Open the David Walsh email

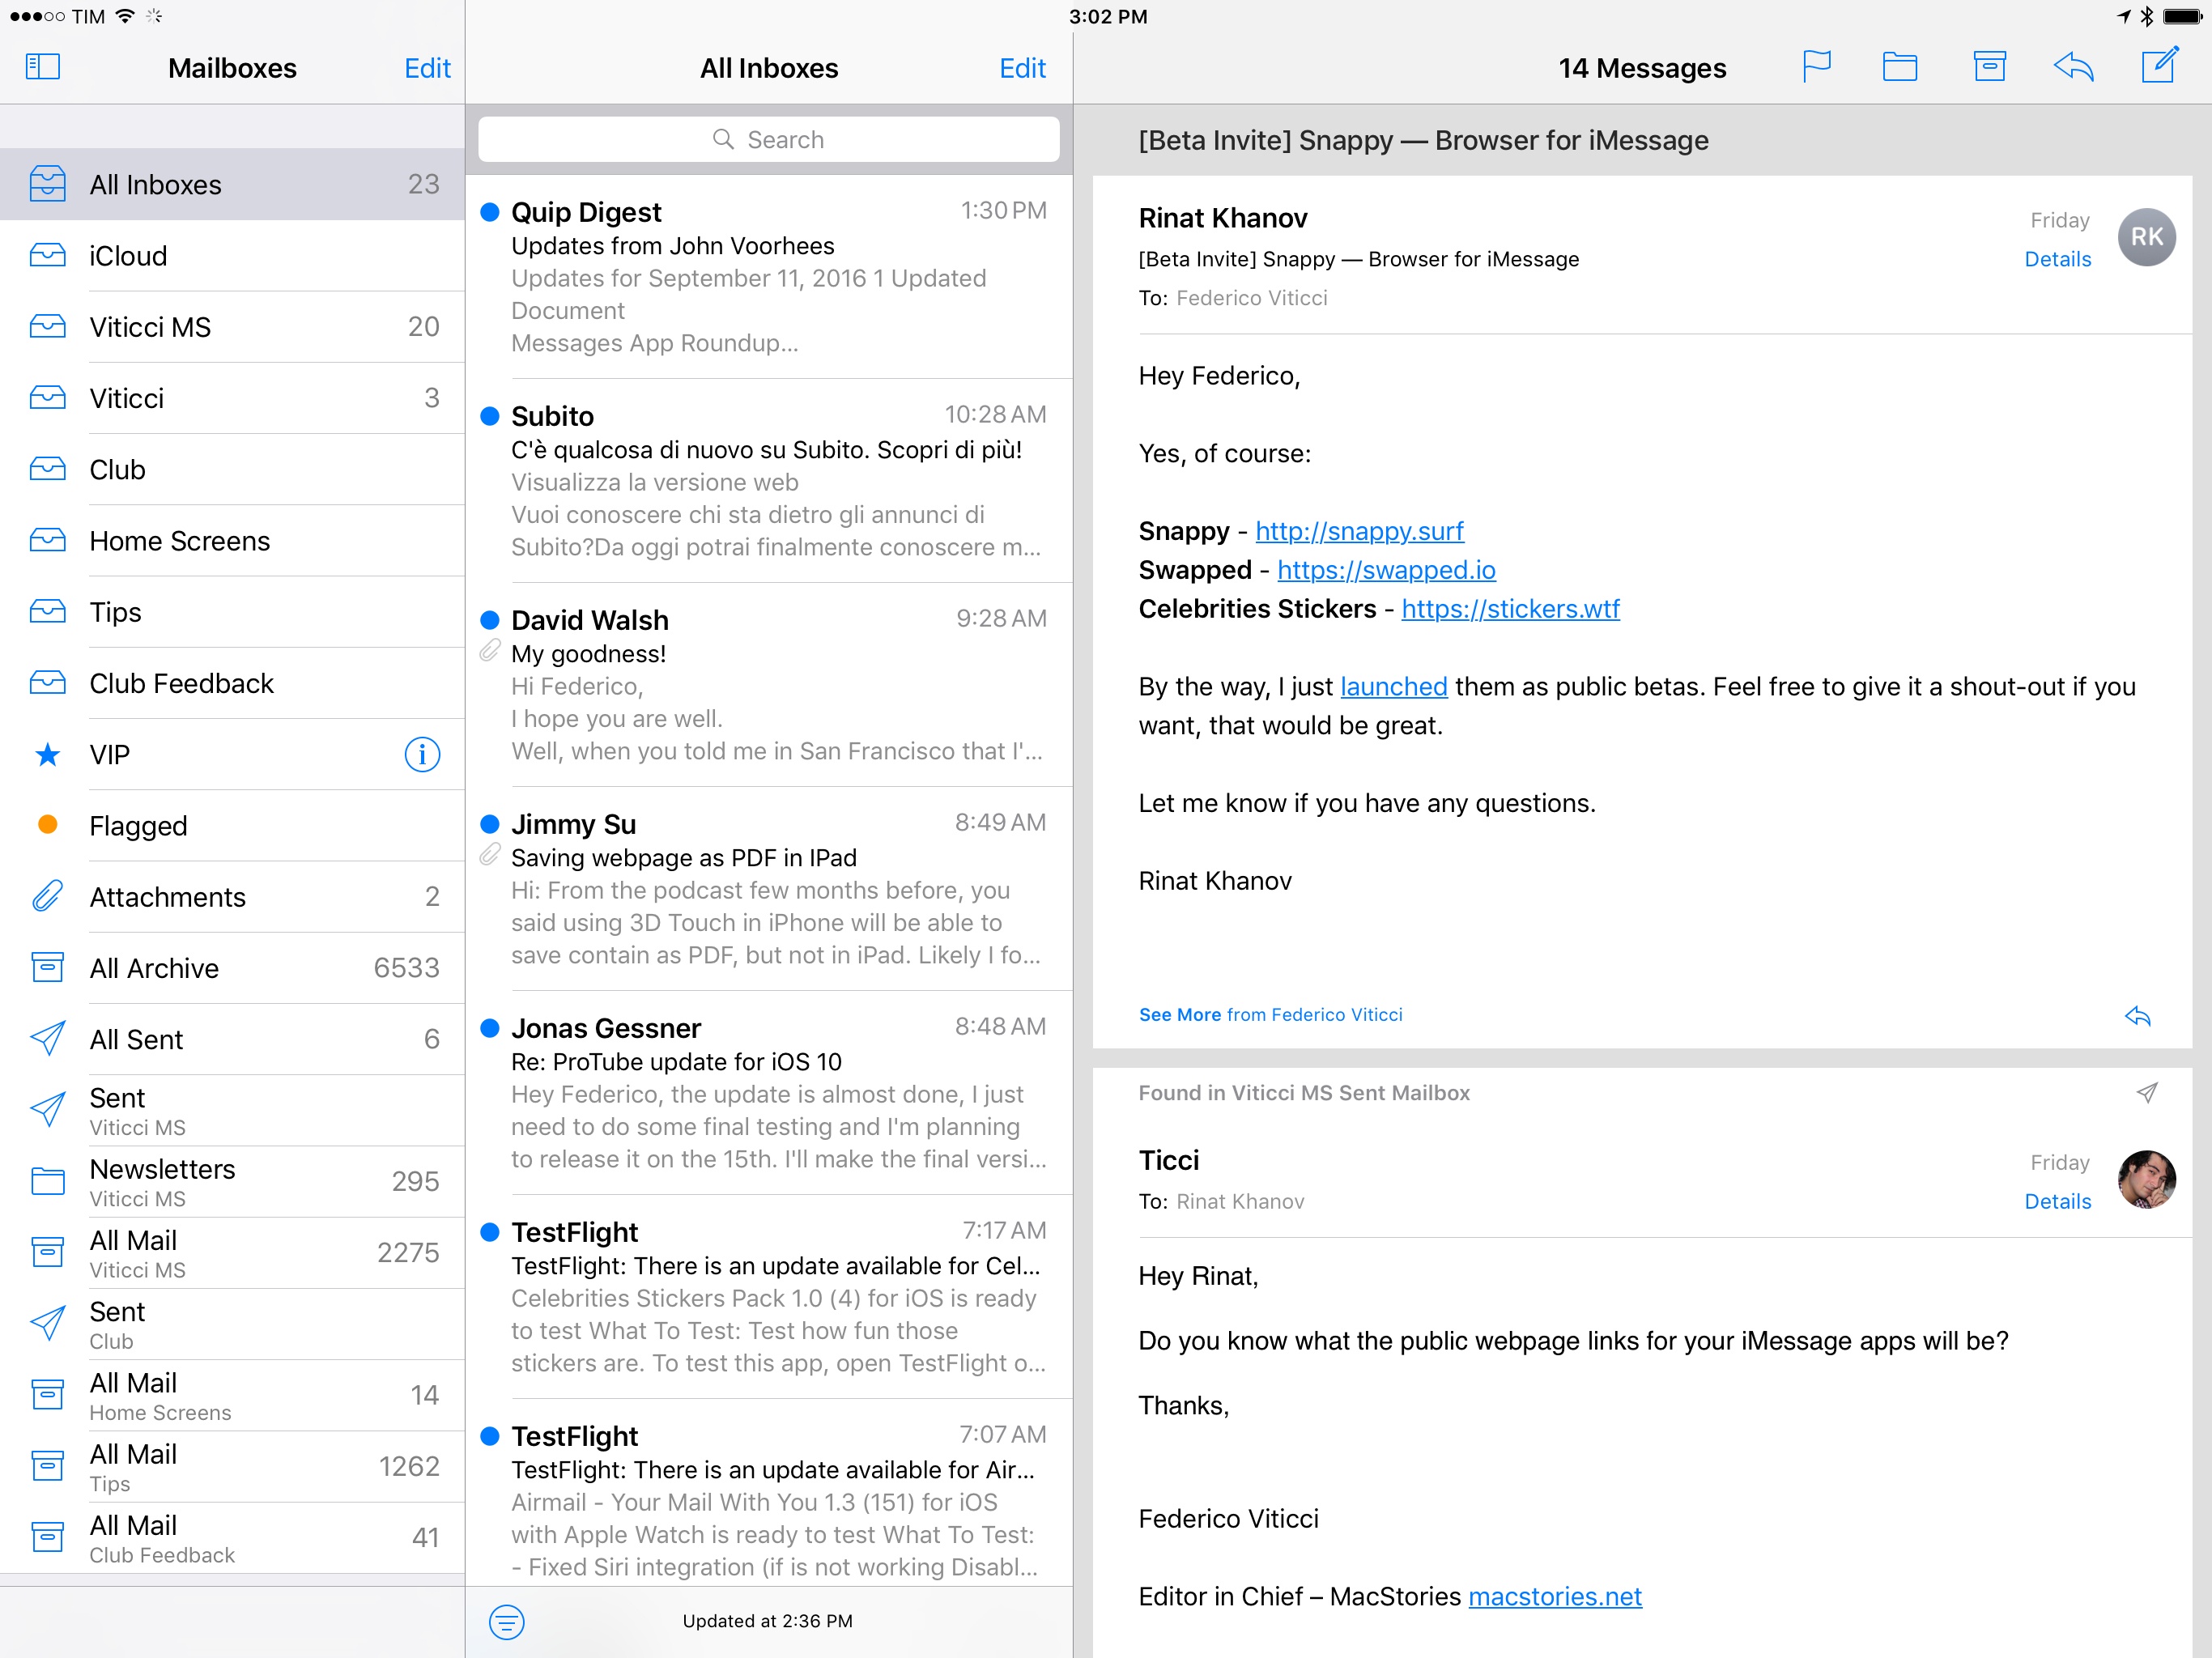775,685
